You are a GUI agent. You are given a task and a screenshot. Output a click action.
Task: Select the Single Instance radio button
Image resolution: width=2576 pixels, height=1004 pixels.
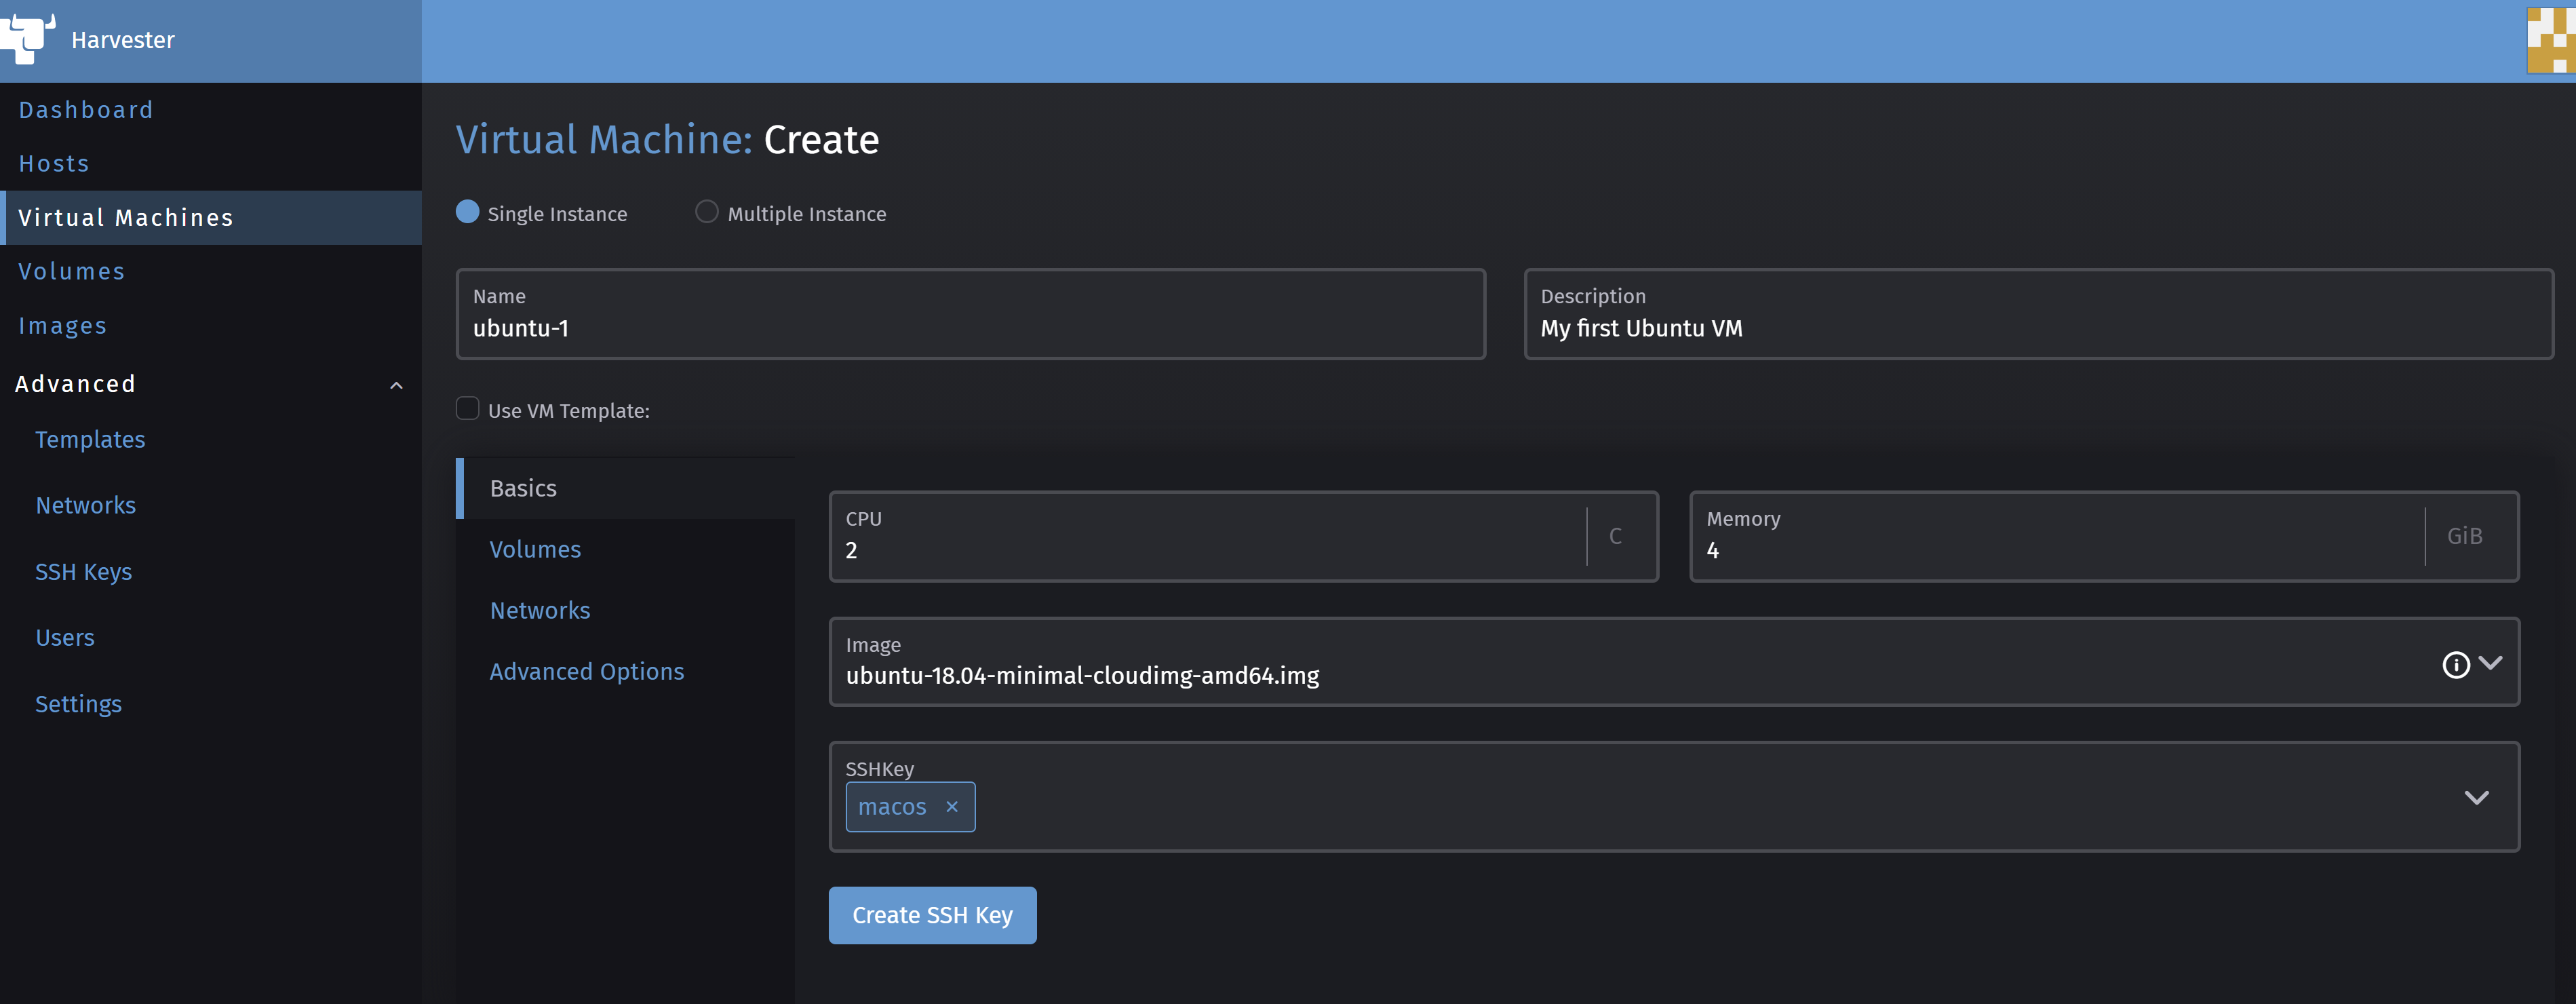pyautogui.click(x=467, y=212)
